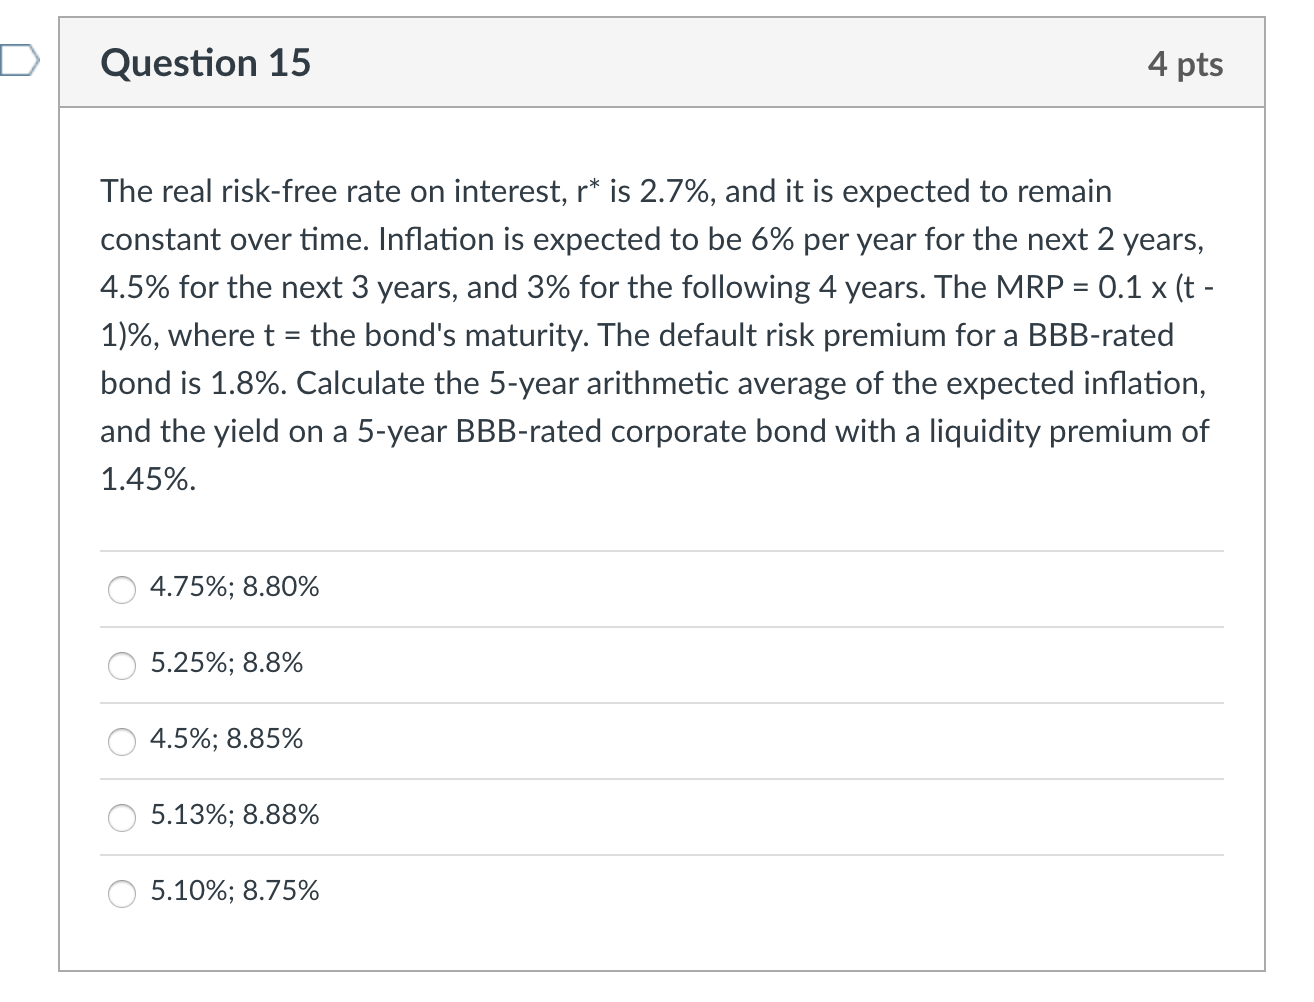This screenshot has height=1002, width=1314.
Task: Choose the 5.25%; 8.8% radio button
Action: 122,666
